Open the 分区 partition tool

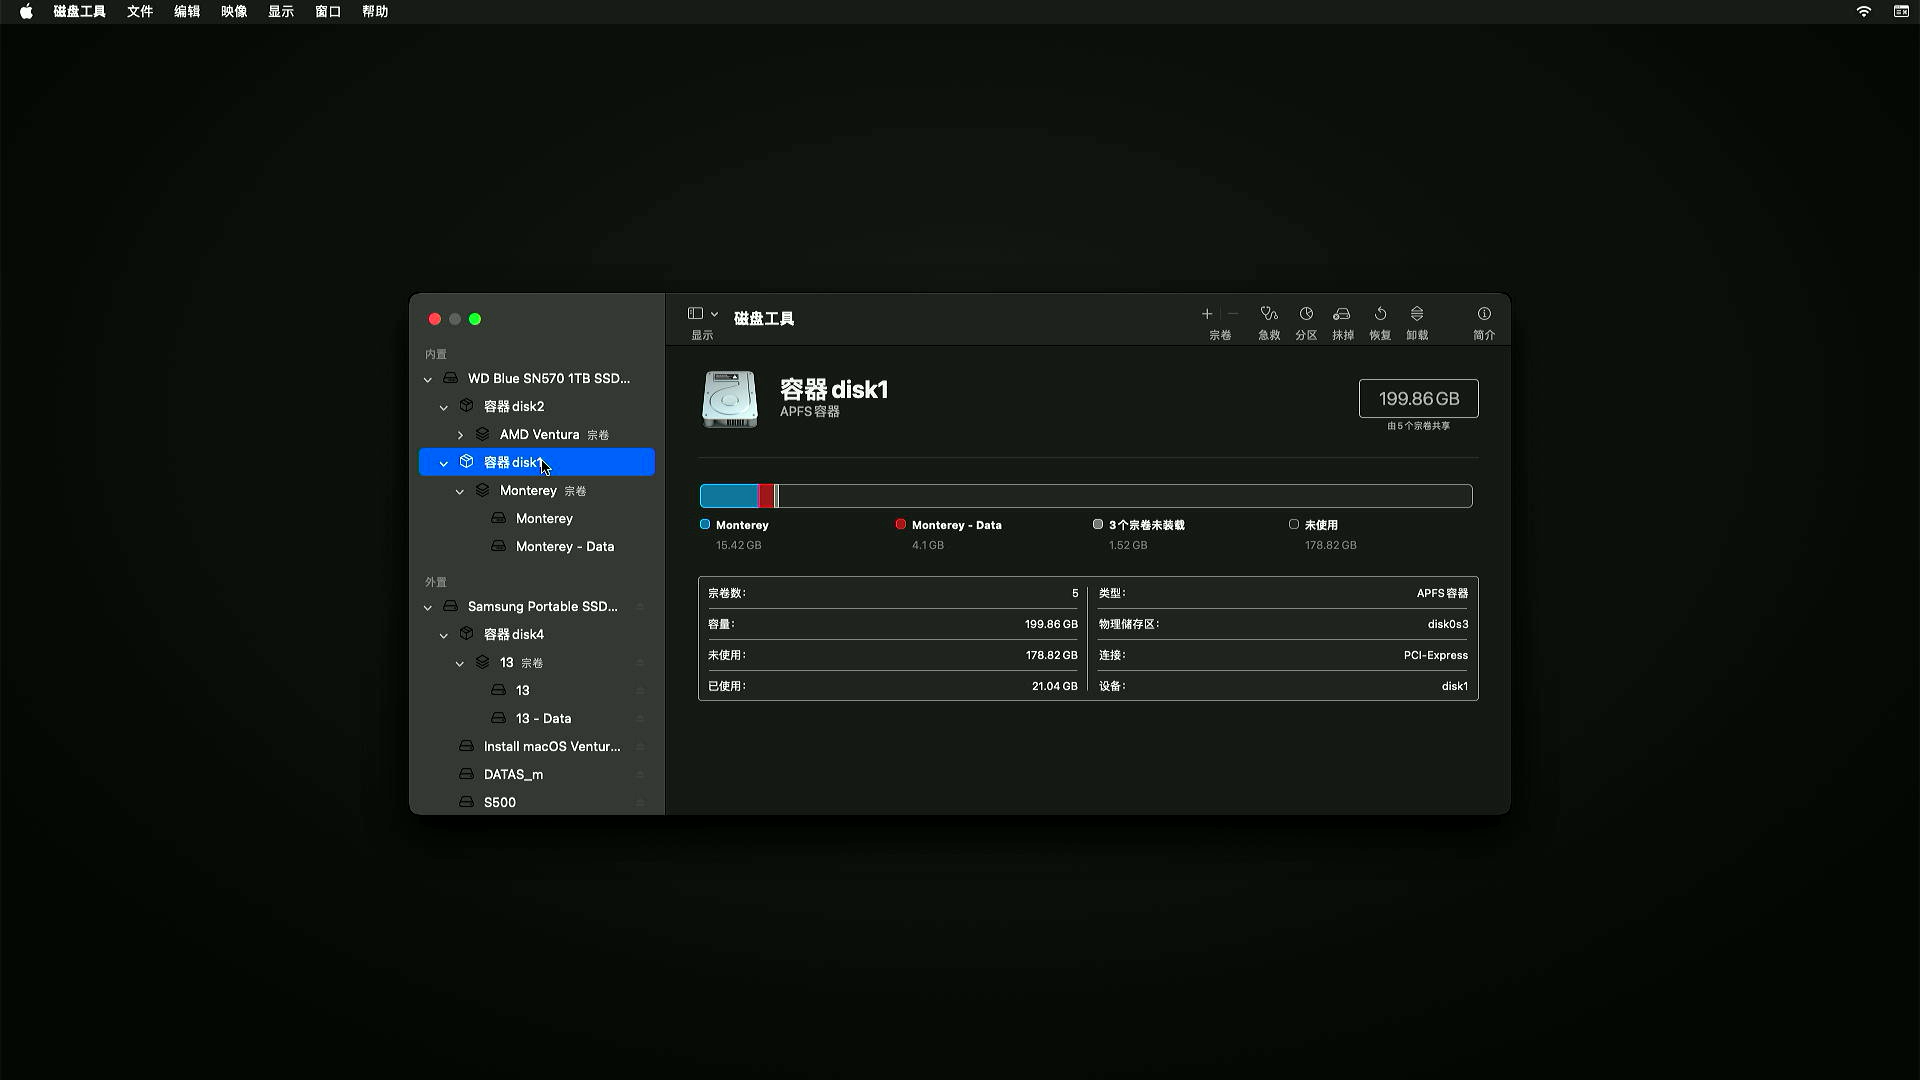pos(1306,322)
